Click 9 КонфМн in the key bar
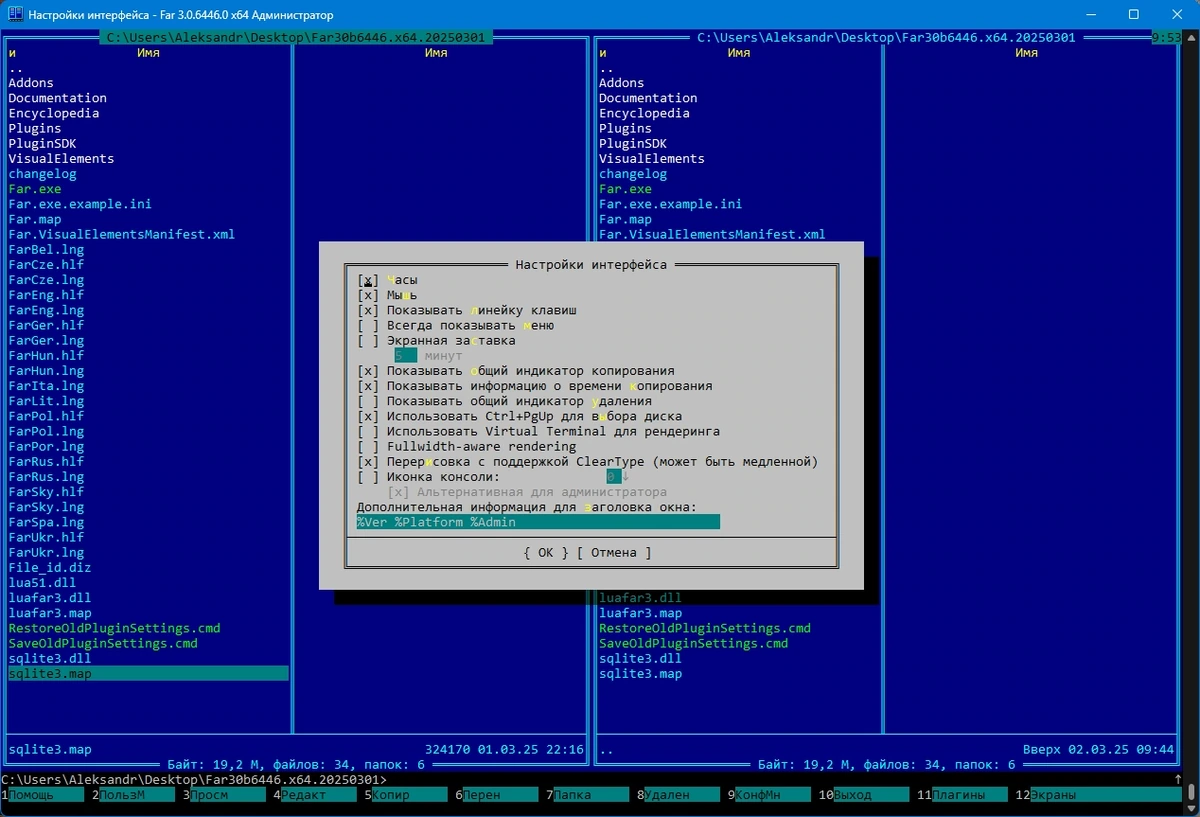This screenshot has width=1200, height=817. [x=769, y=795]
